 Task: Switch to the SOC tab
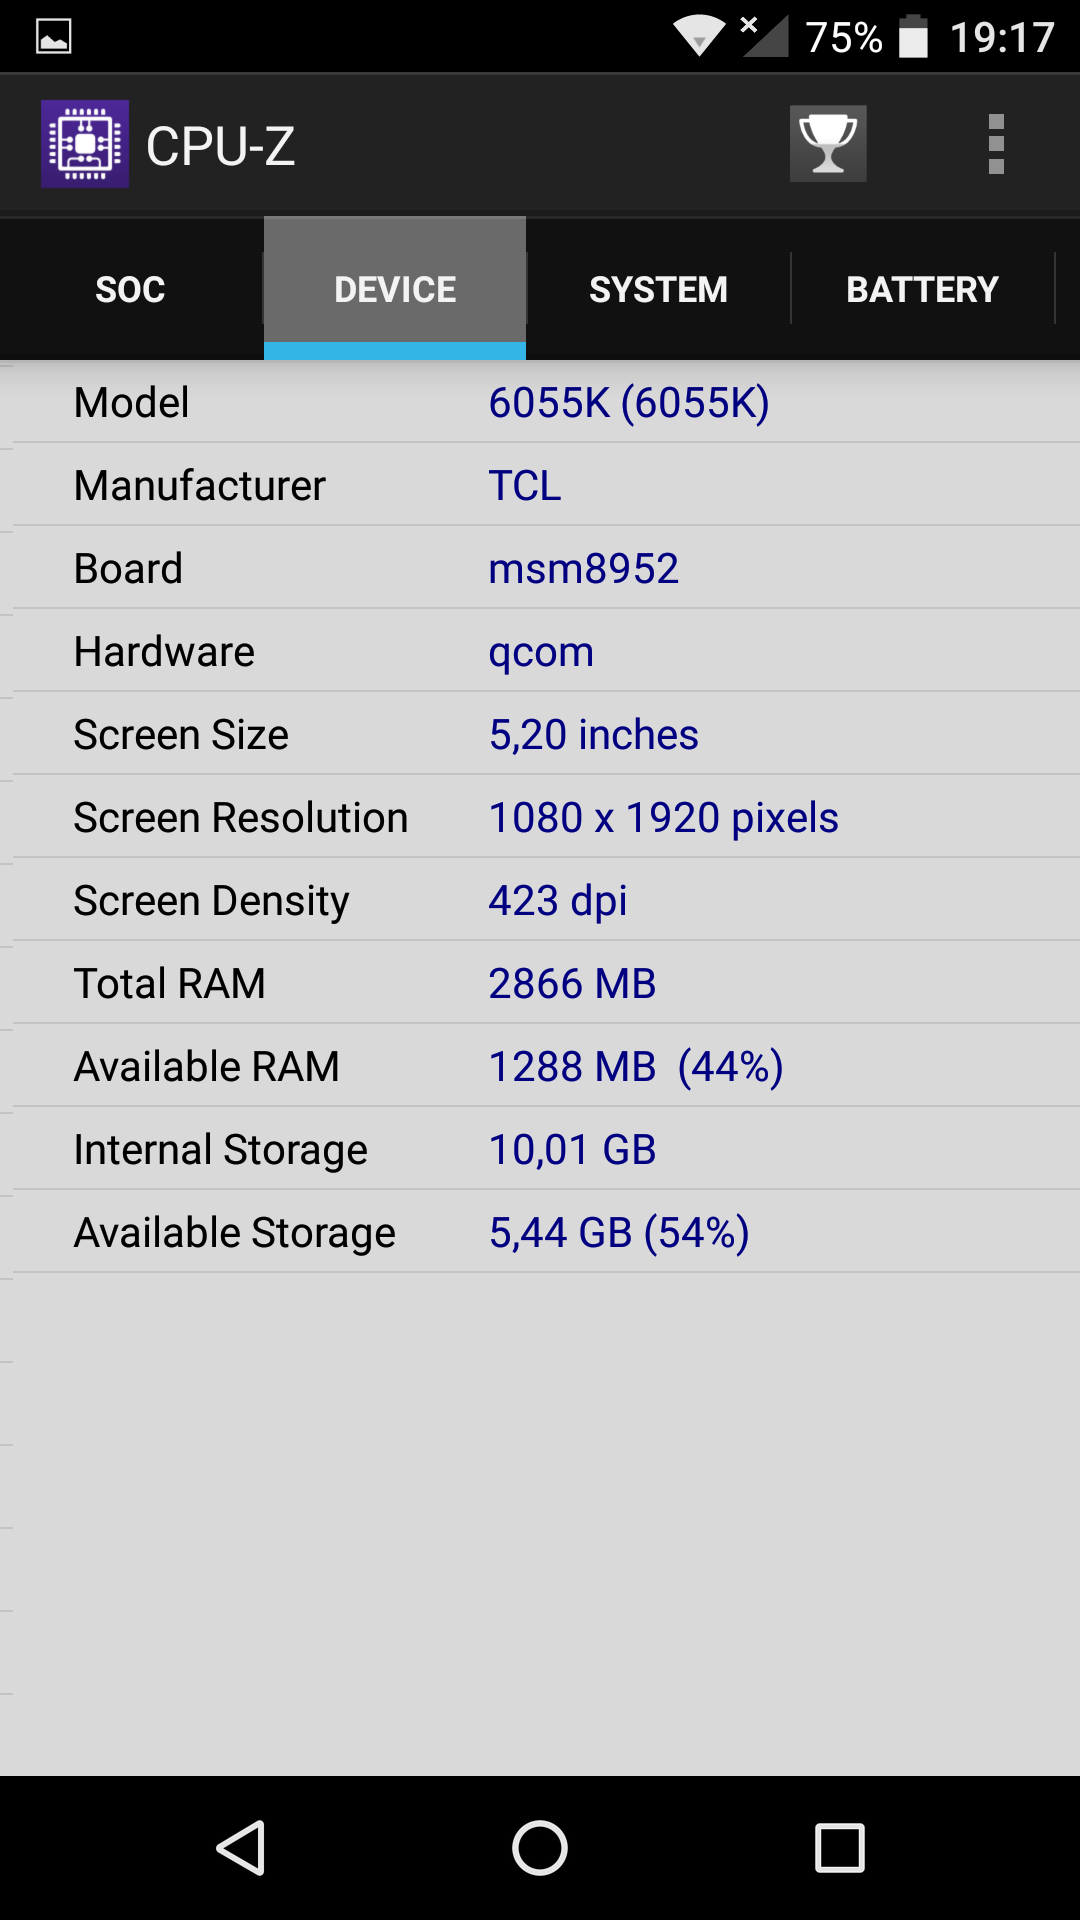tap(131, 289)
